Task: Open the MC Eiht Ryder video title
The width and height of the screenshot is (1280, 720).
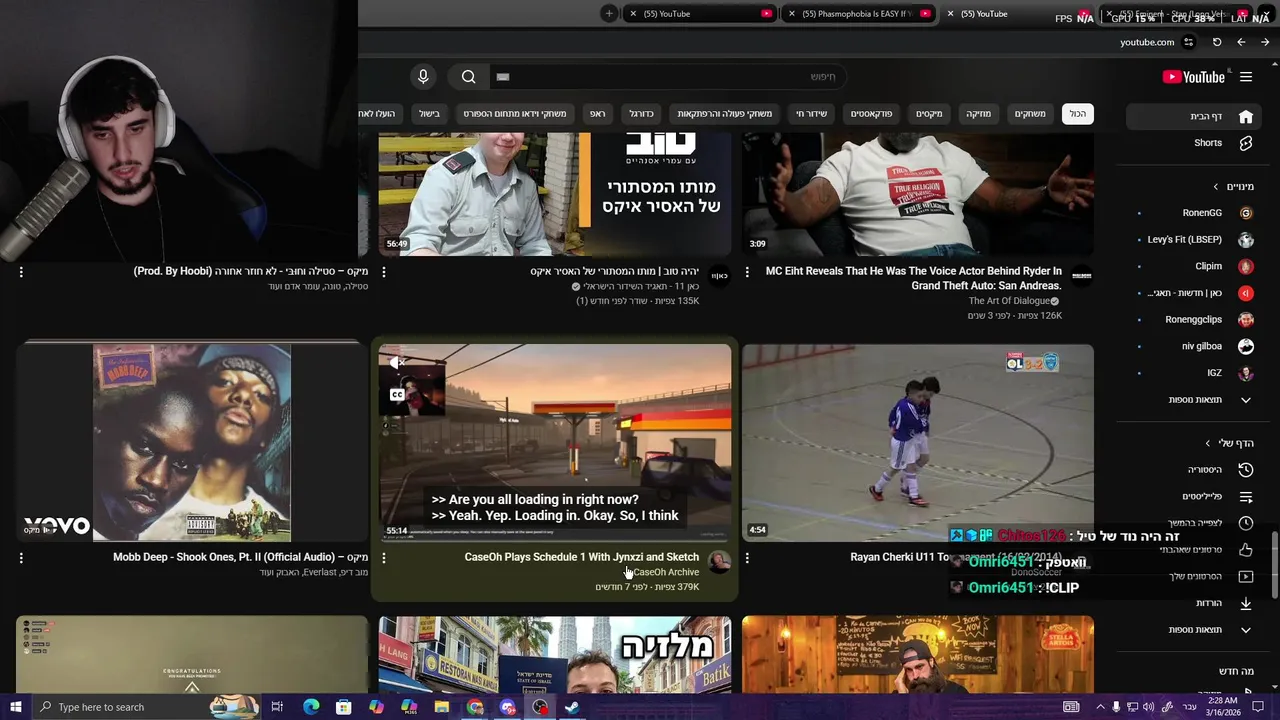Action: pyautogui.click(x=914, y=278)
